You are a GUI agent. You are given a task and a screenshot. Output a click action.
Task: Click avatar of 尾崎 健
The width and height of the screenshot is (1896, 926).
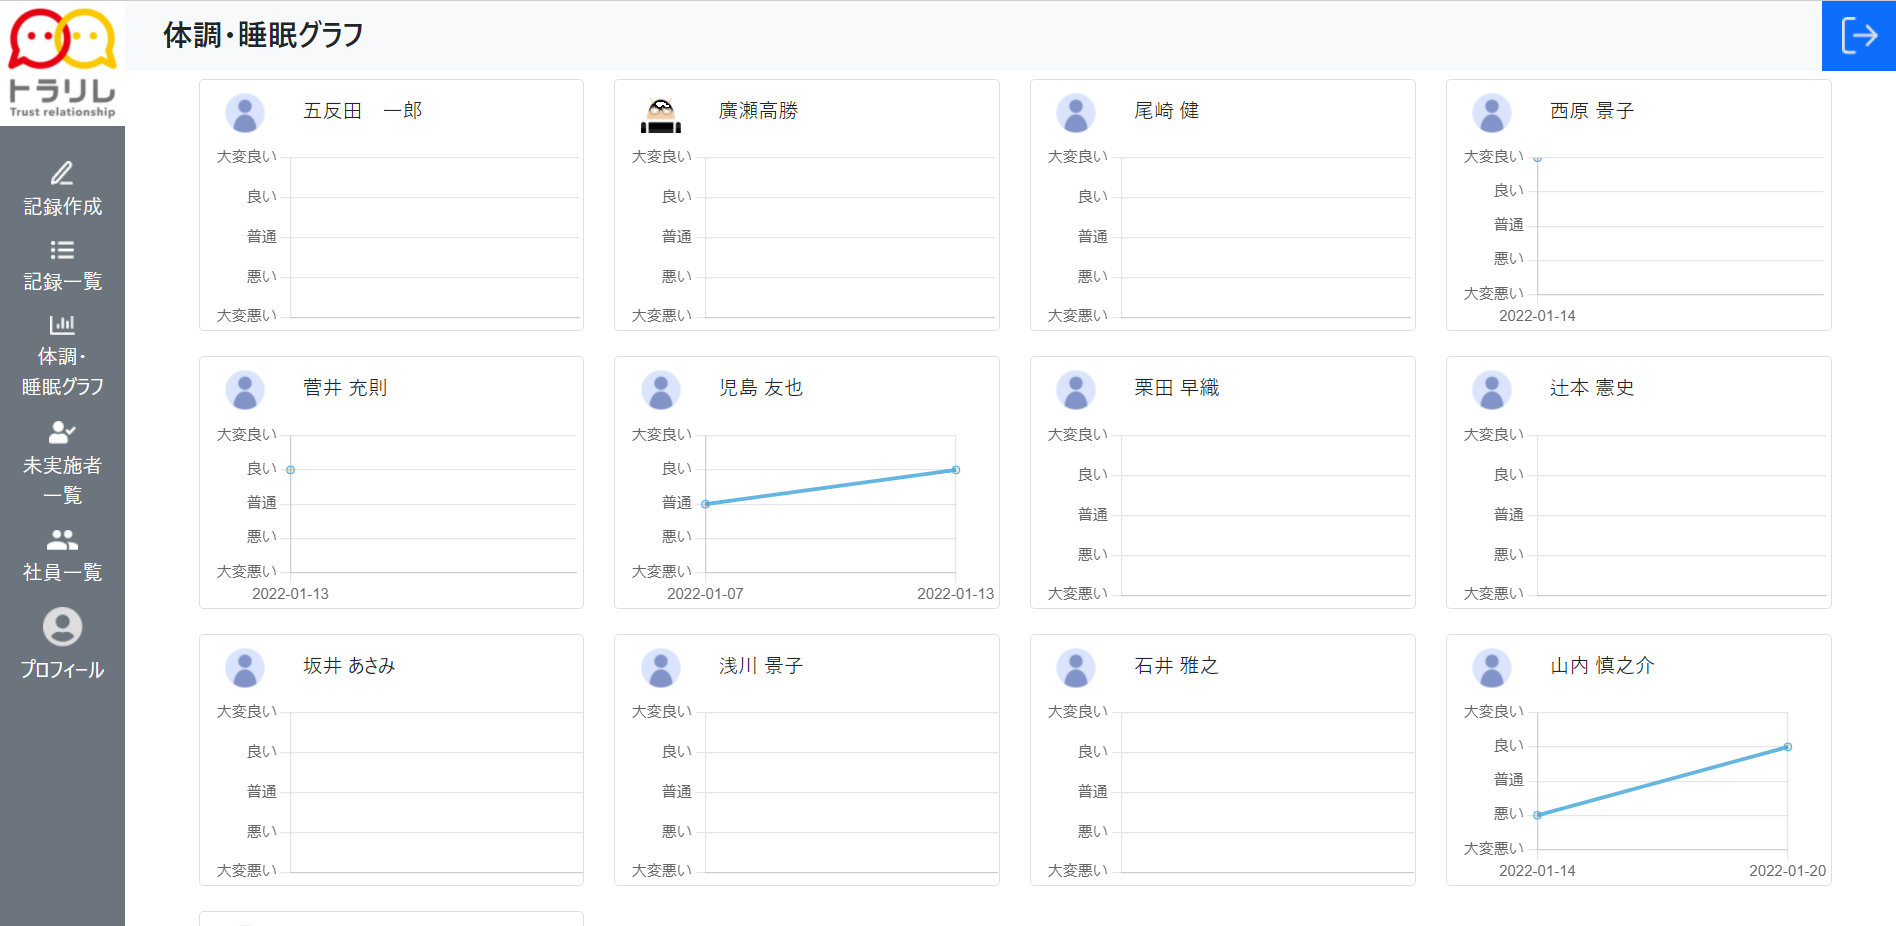(1076, 113)
